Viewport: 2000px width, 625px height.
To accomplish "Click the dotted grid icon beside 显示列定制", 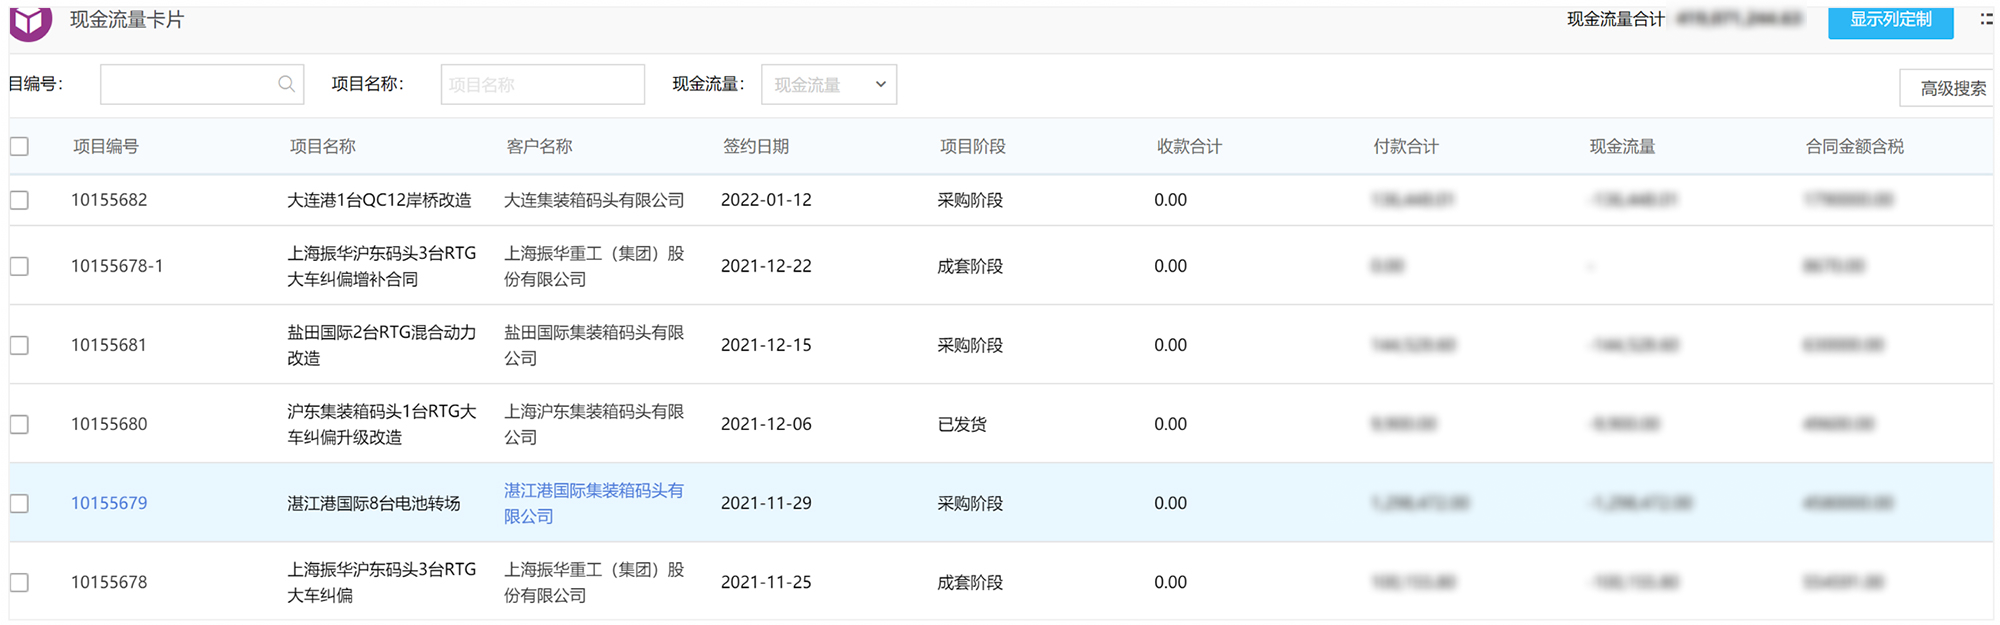I will [1985, 19].
